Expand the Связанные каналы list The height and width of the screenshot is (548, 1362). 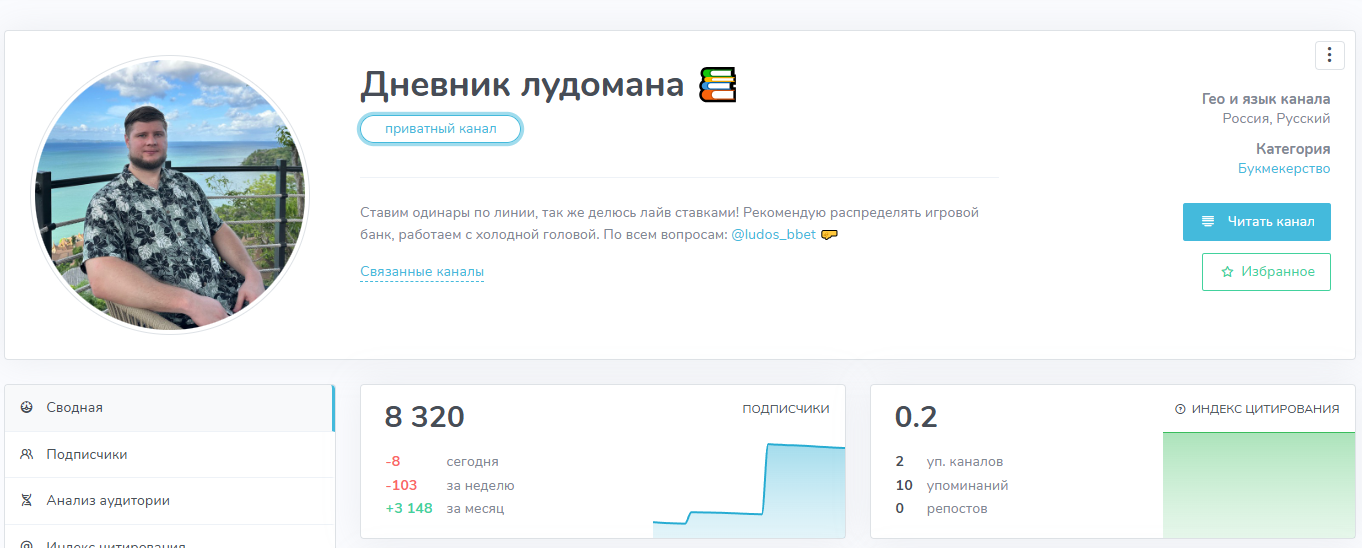pos(421,272)
